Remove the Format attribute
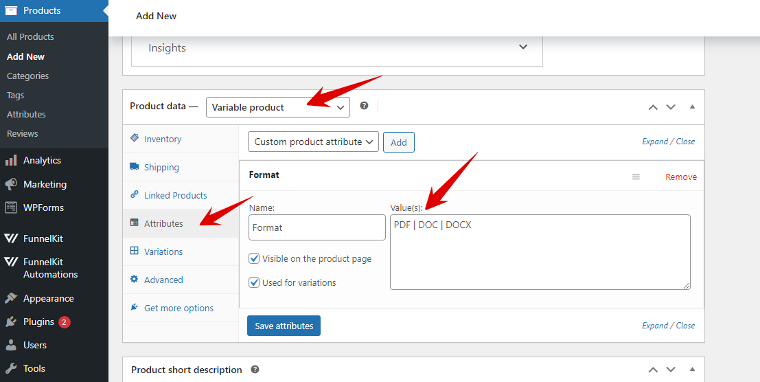Viewport: 760px width, 382px height. (x=681, y=177)
